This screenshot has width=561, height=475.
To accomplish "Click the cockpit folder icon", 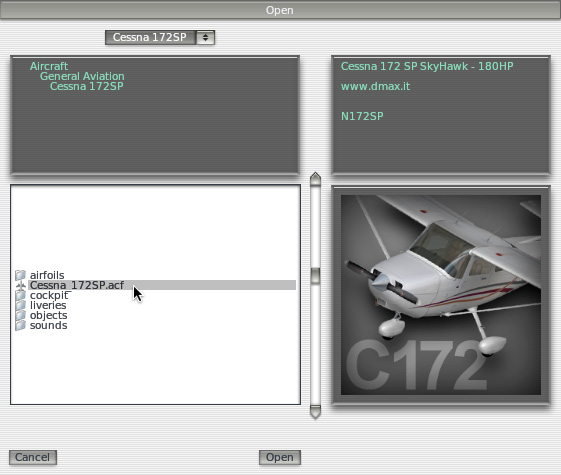I will (20, 295).
